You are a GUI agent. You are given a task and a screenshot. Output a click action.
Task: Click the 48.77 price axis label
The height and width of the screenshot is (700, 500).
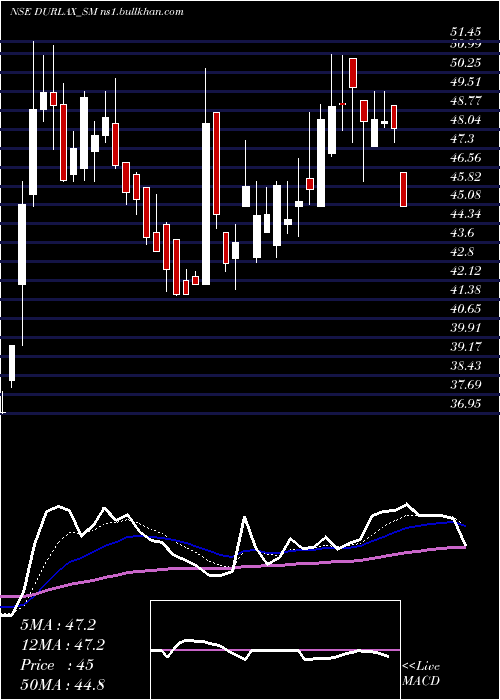(x=466, y=100)
